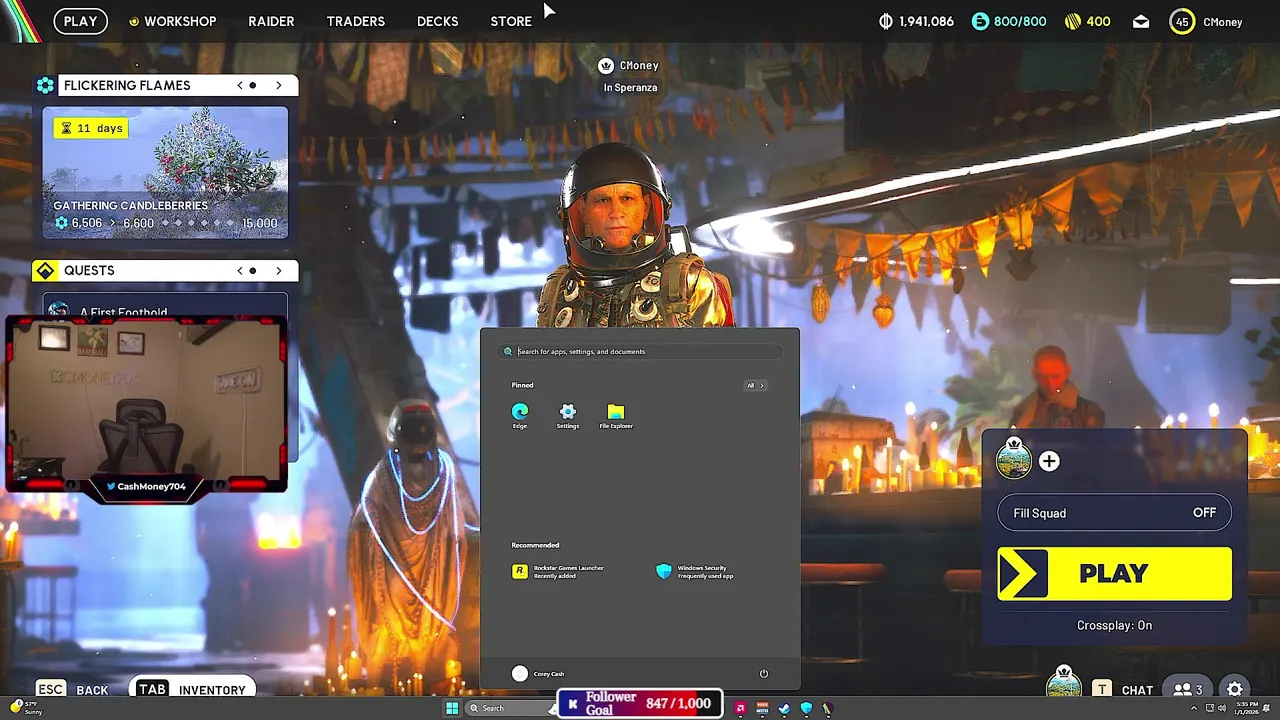
Task: Click the selected map icon in squad panel
Action: click(1014, 461)
